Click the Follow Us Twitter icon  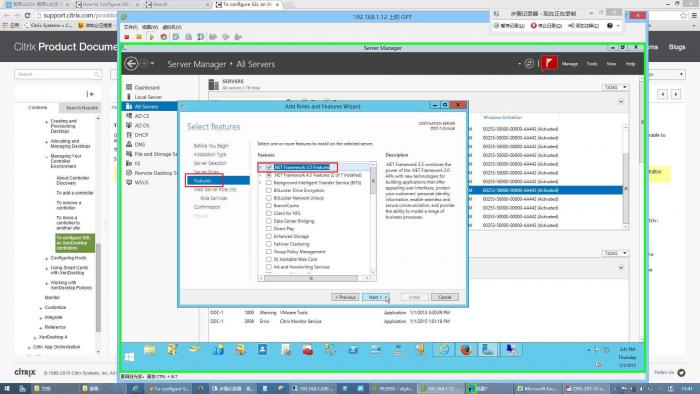tap(681, 373)
